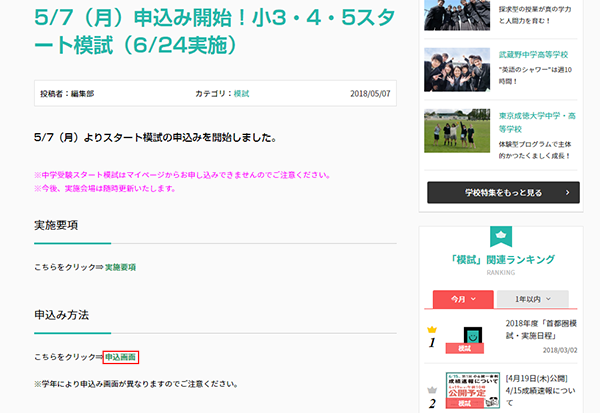The width and height of the screenshot is (600, 413).
Task: Open the 実施要項 details link
Action: (x=120, y=267)
